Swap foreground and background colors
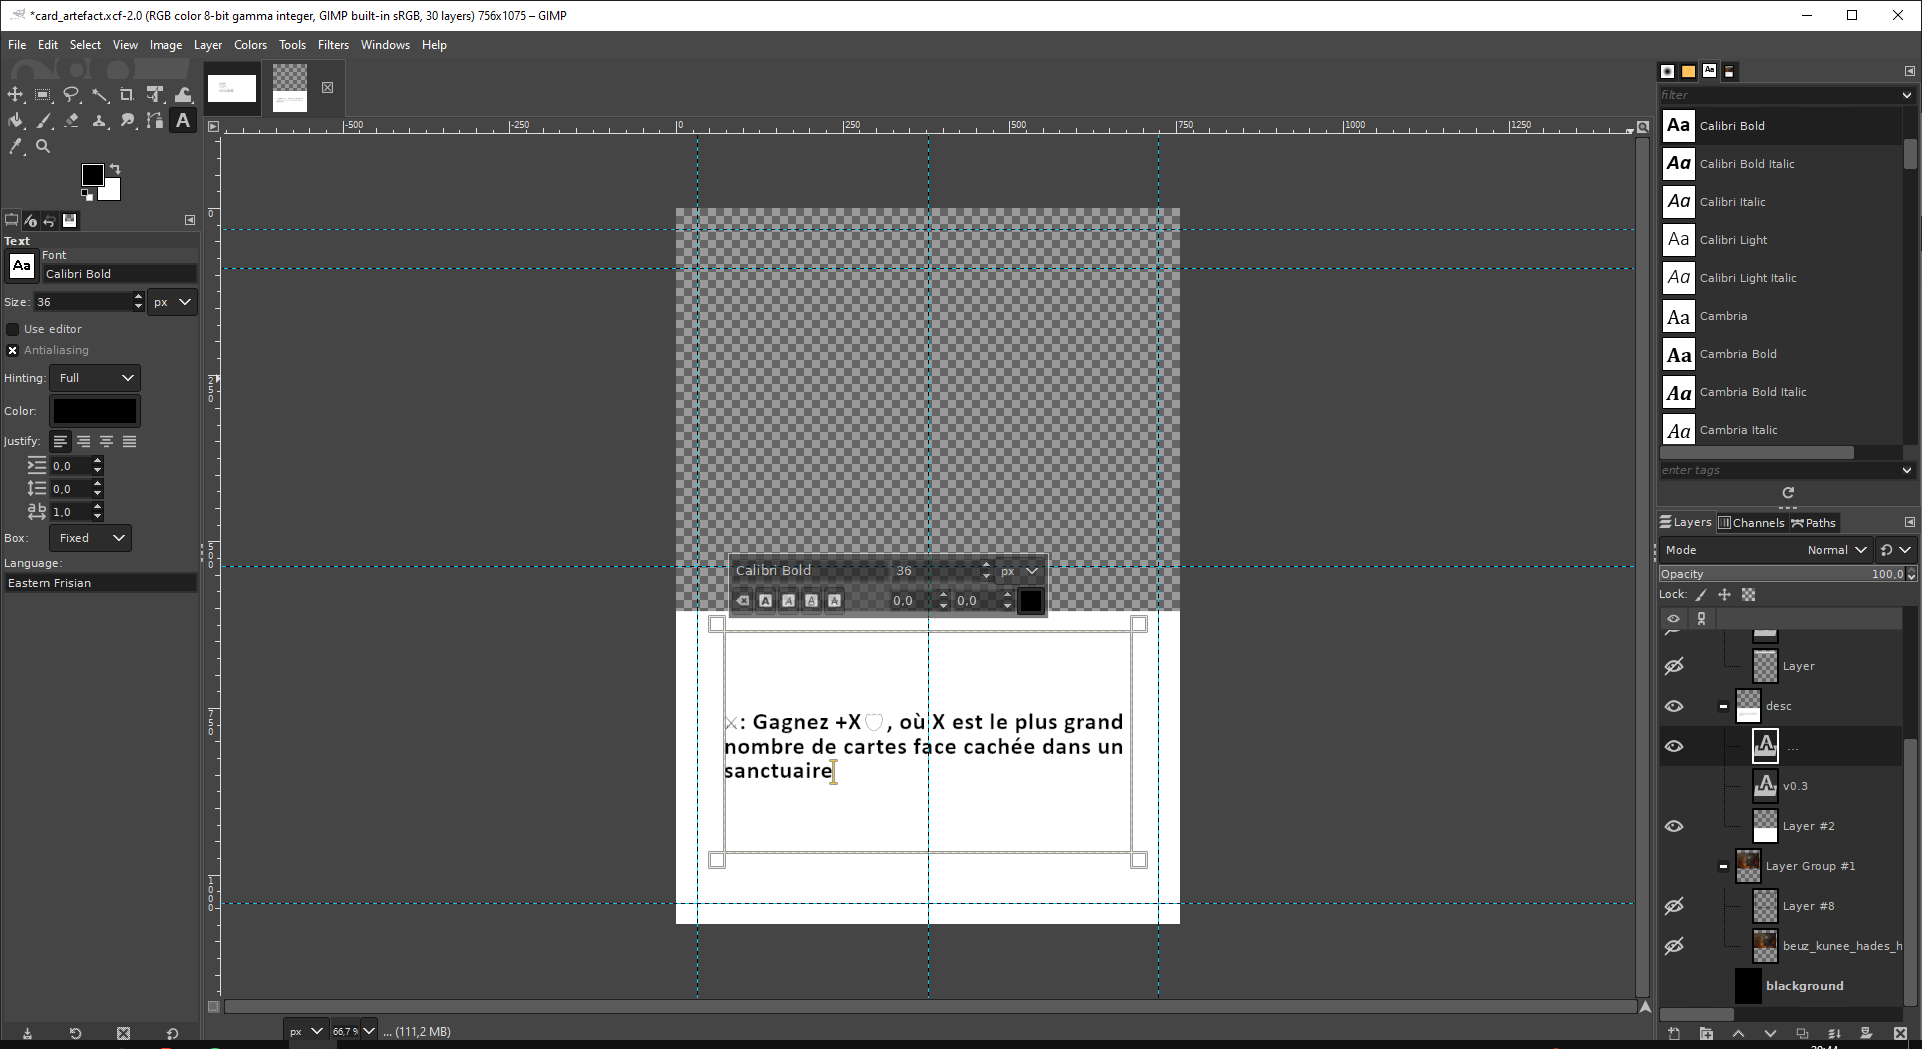1922x1049 pixels. 115,169
